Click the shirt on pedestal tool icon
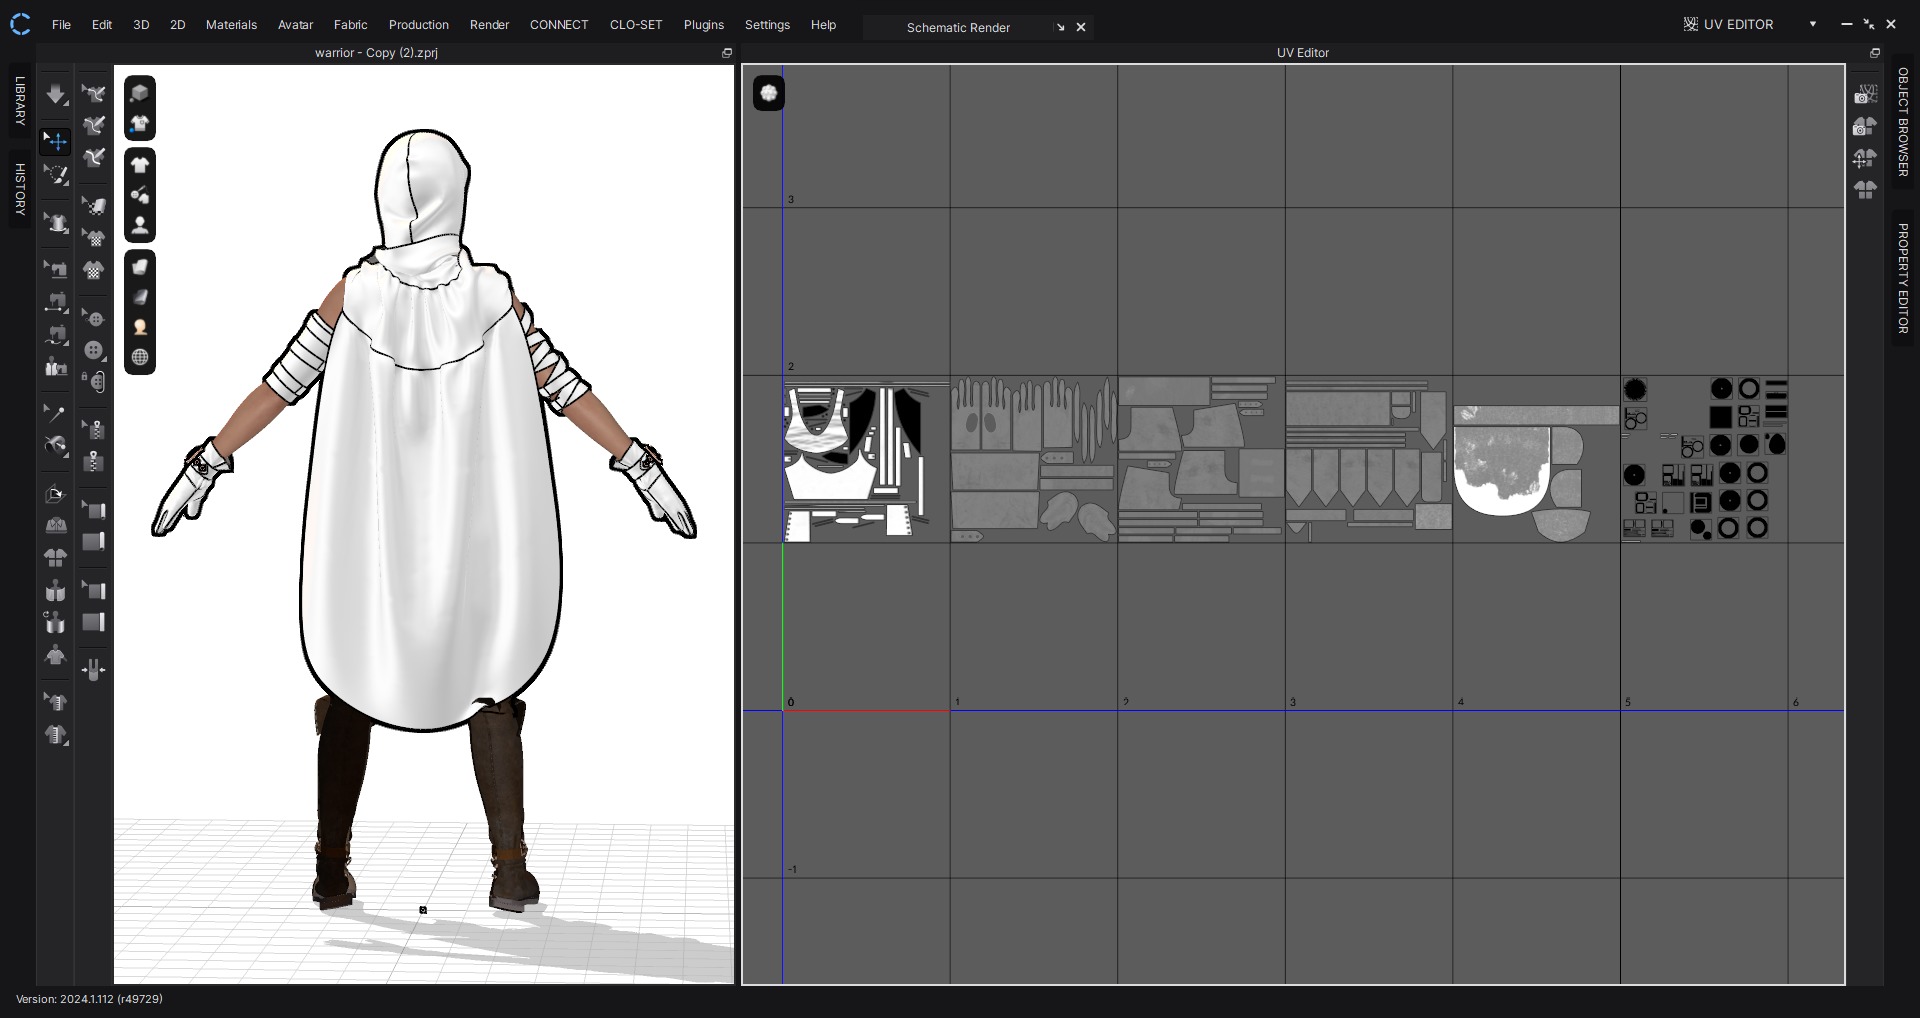 coord(56,222)
